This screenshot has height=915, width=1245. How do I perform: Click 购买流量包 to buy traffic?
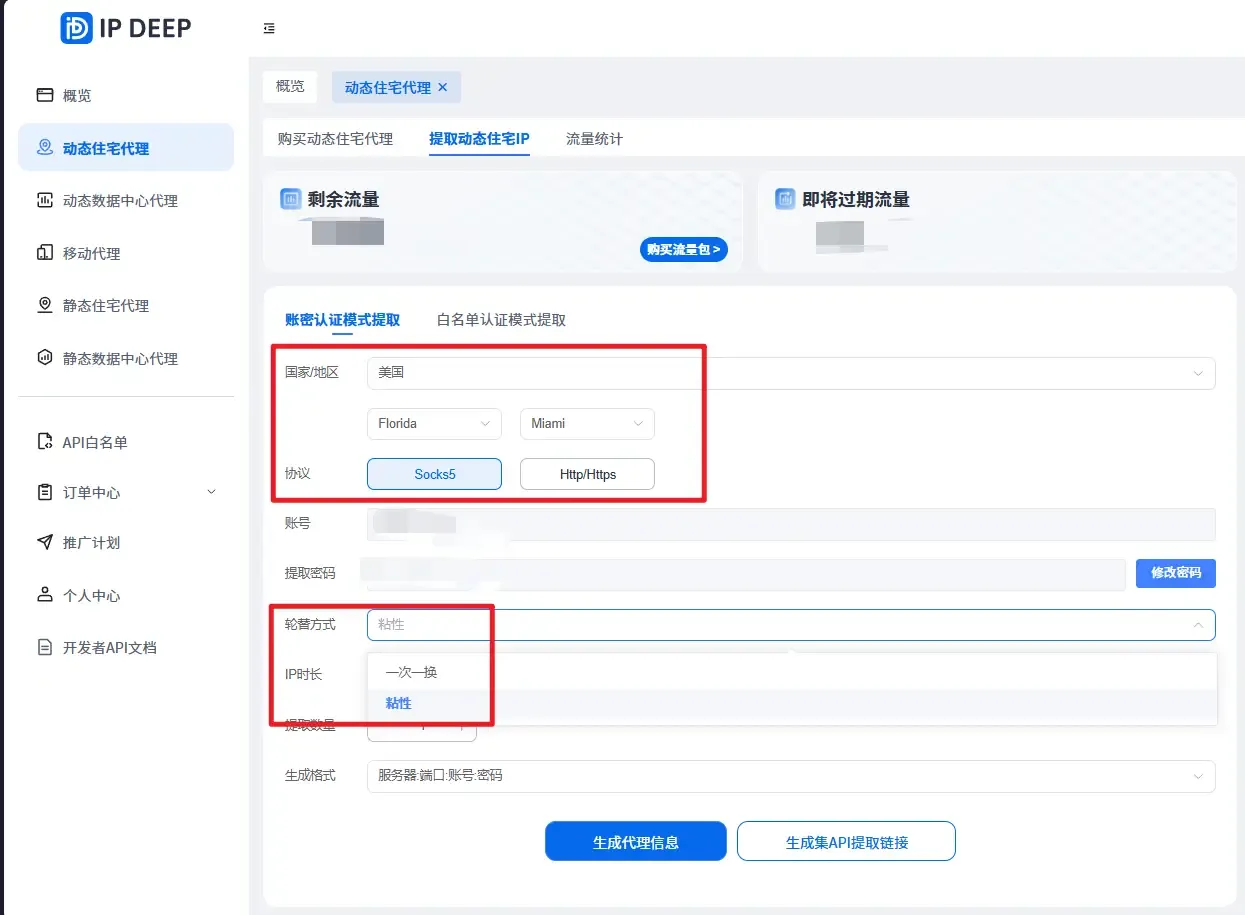pos(683,249)
